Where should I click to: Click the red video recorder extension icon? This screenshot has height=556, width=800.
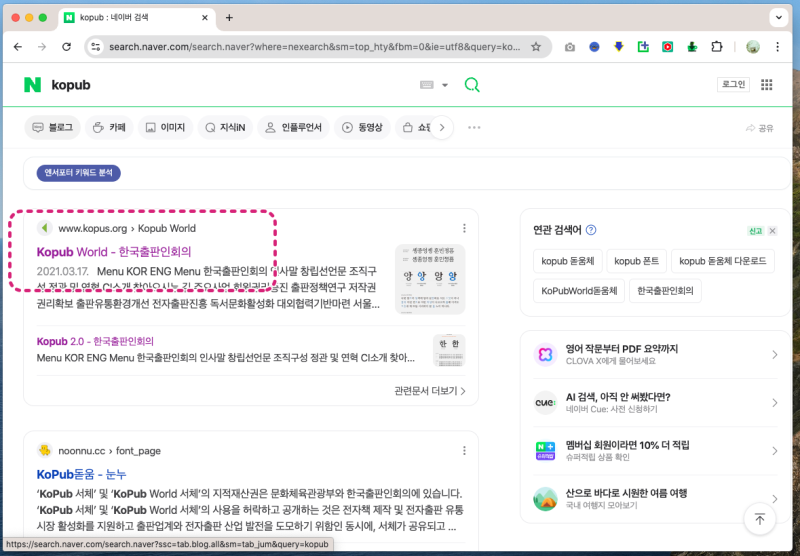pos(667,47)
